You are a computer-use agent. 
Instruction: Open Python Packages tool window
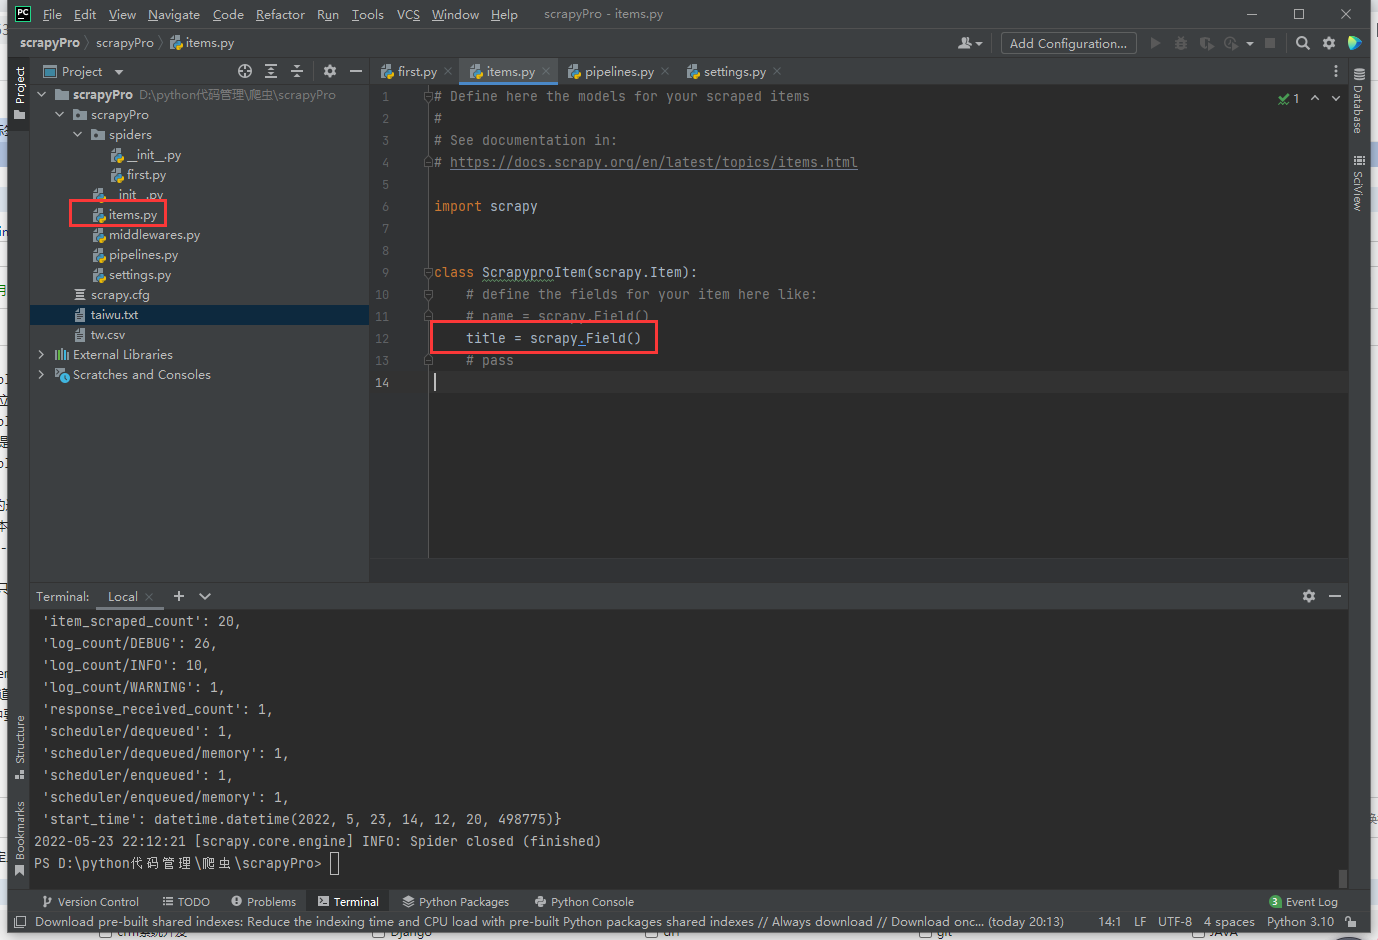click(x=455, y=902)
